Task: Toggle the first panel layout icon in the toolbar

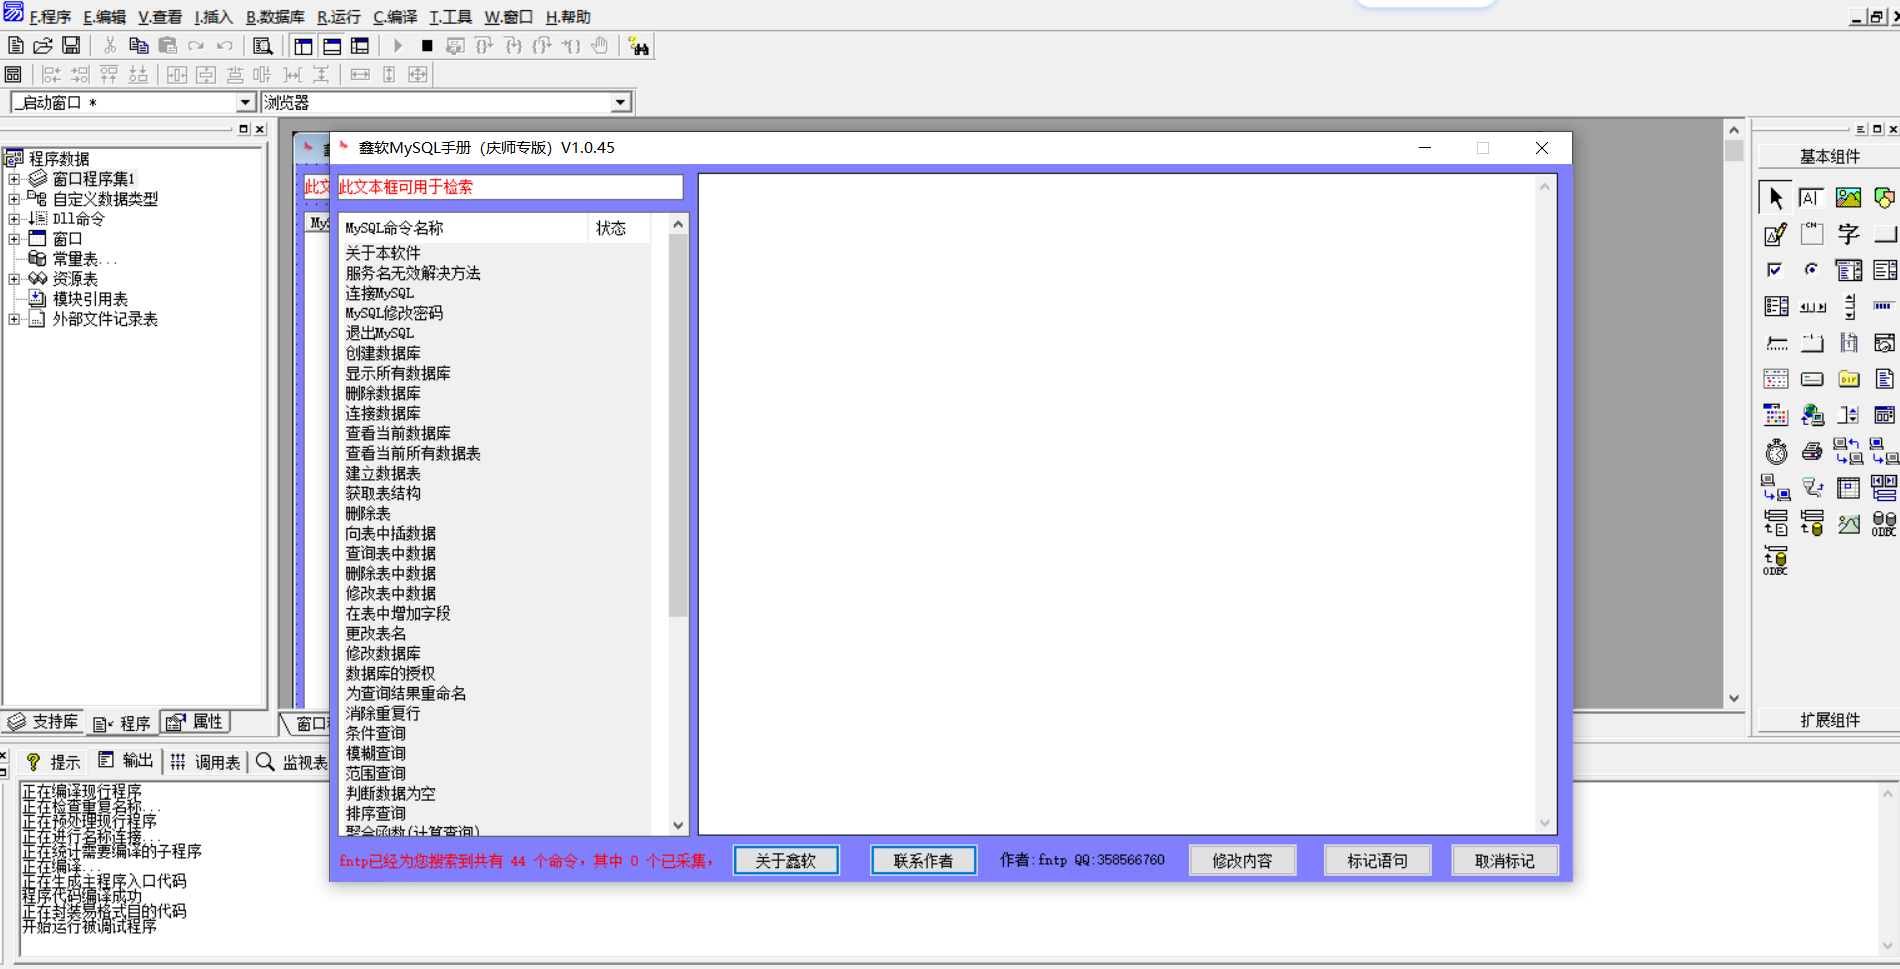Action: coord(303,46)
